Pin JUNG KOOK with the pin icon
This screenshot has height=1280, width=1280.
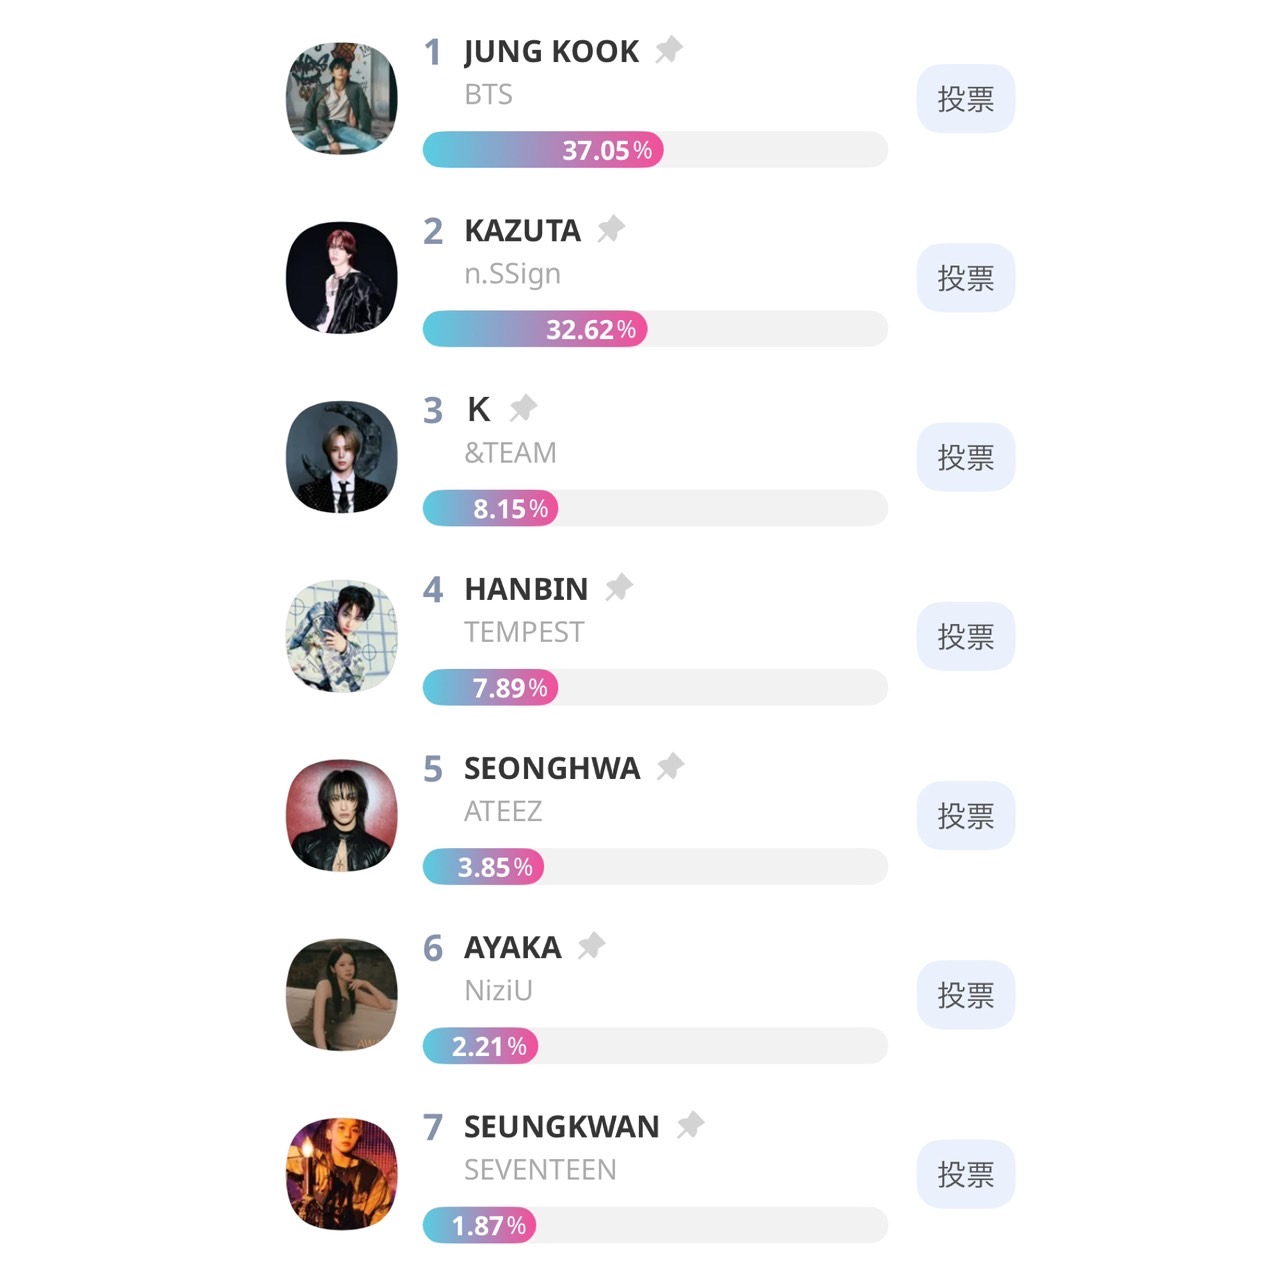pyautogui.click(x=668, y=49)
